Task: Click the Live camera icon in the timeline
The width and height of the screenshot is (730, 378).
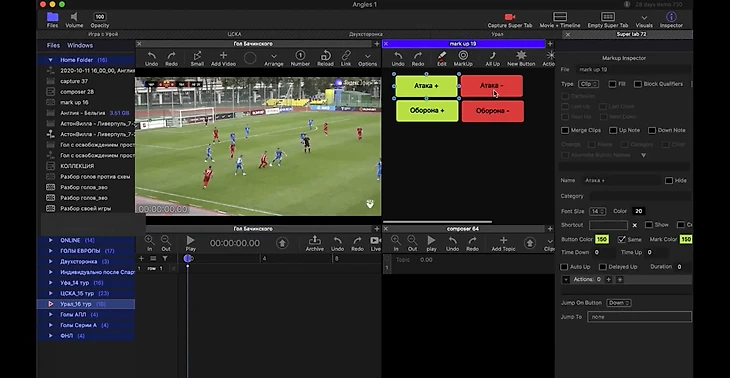Action: (375, 243)
